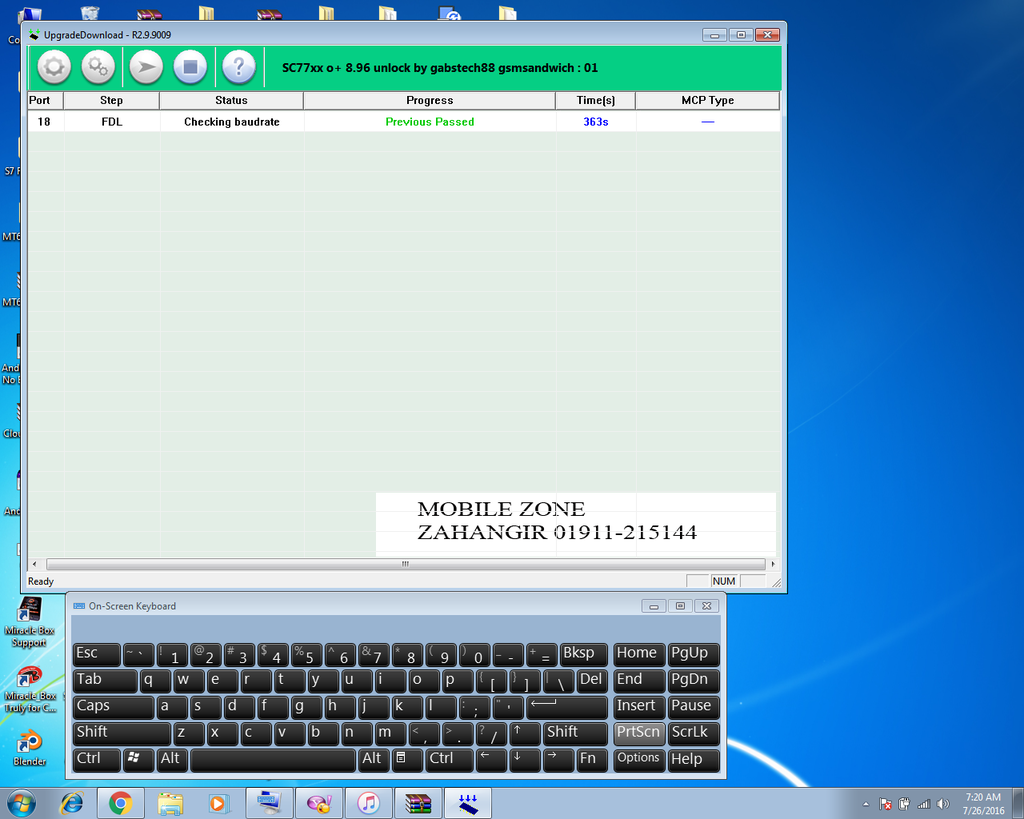Open the Settings double-gear icon
Image resolution: width=1024 pixels, height=819 pixels.
(97, 68)
